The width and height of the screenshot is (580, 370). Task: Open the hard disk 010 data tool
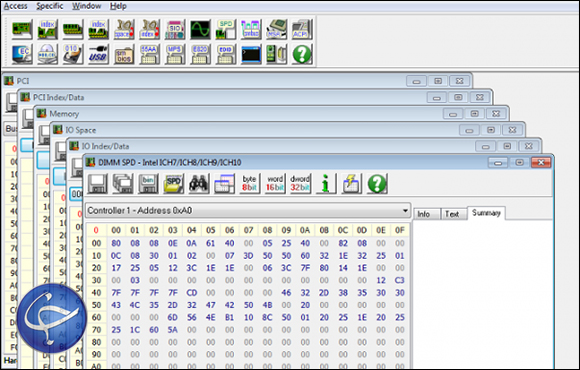point(73,54)
